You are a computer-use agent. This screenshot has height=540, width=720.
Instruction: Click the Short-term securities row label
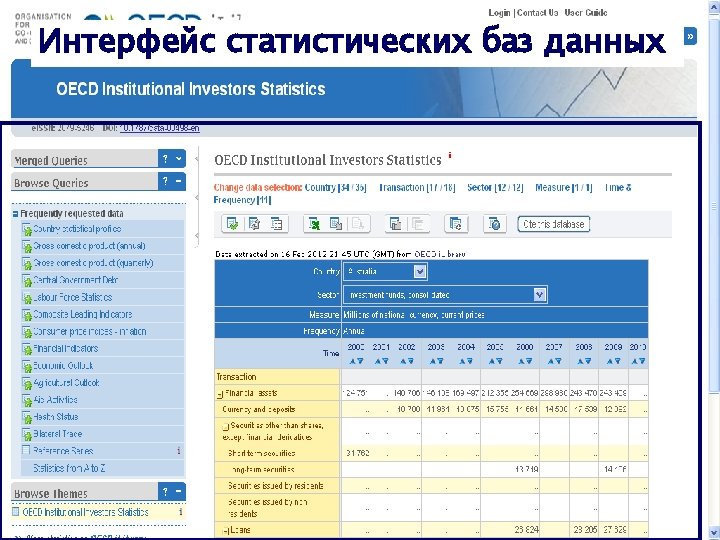click(261, 453)
